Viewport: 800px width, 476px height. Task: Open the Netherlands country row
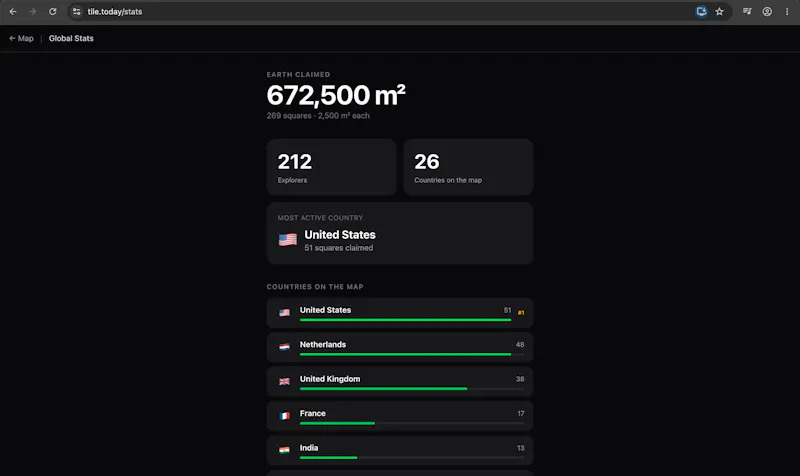[x=399, y=347]
